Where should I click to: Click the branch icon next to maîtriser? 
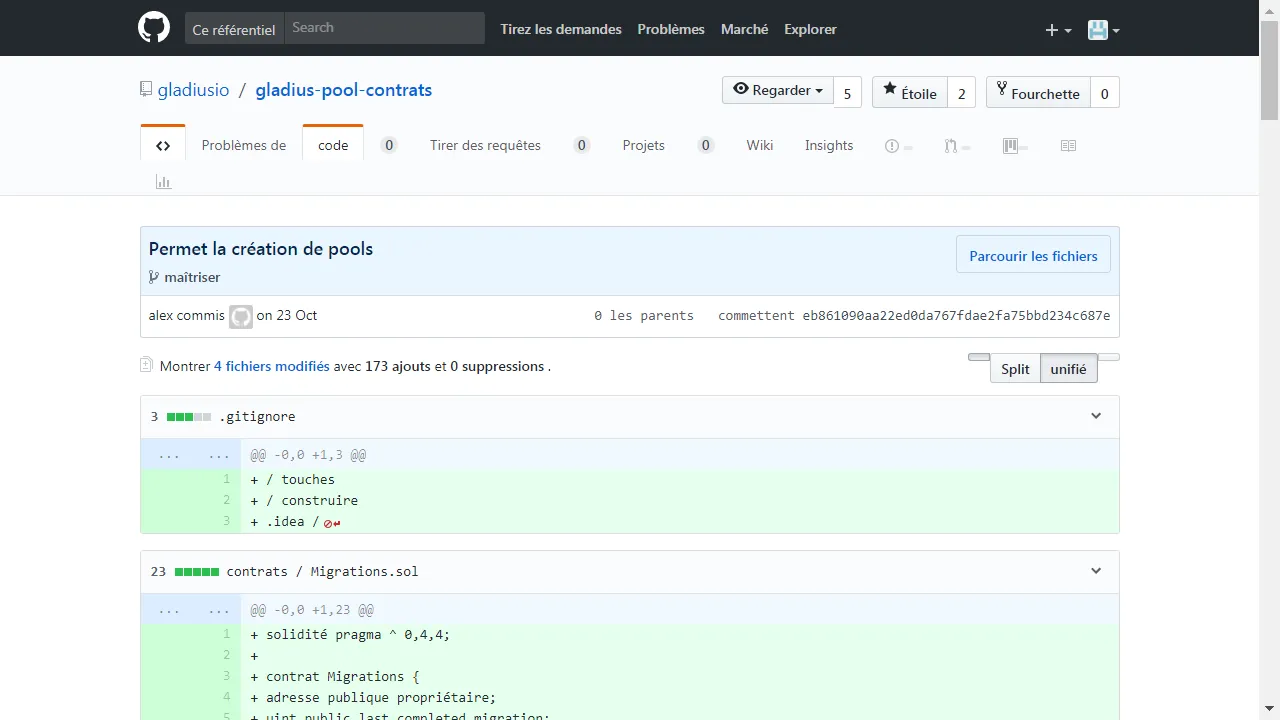point(154,277)
